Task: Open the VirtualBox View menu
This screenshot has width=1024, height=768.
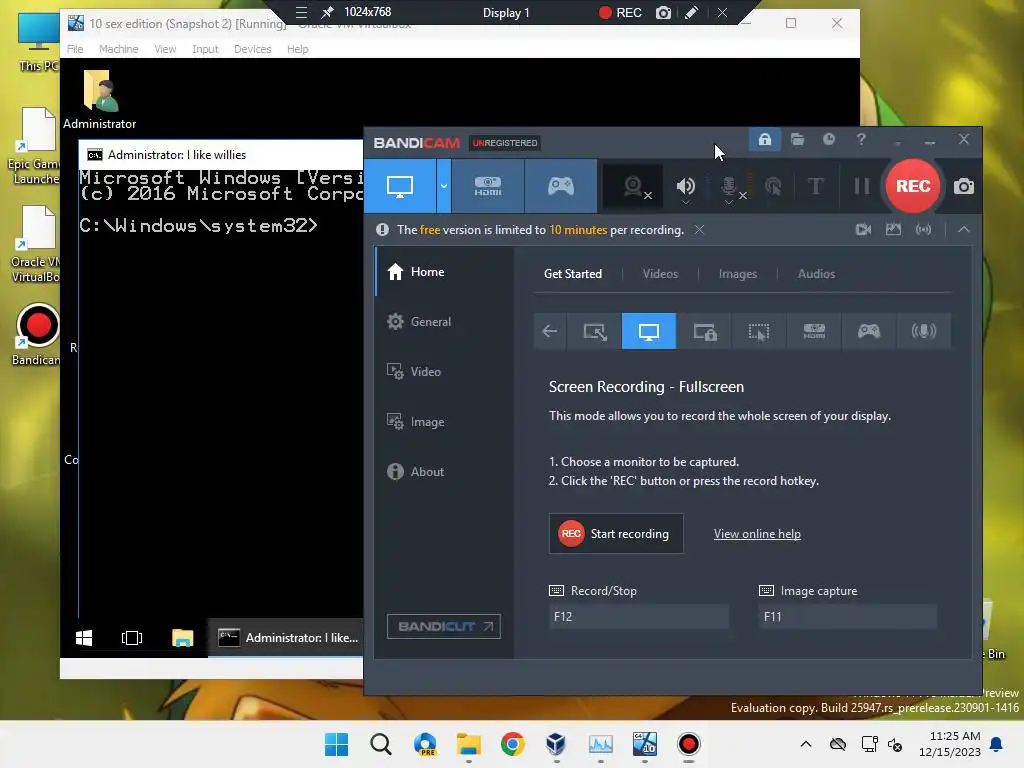Action: pos(165,49)
